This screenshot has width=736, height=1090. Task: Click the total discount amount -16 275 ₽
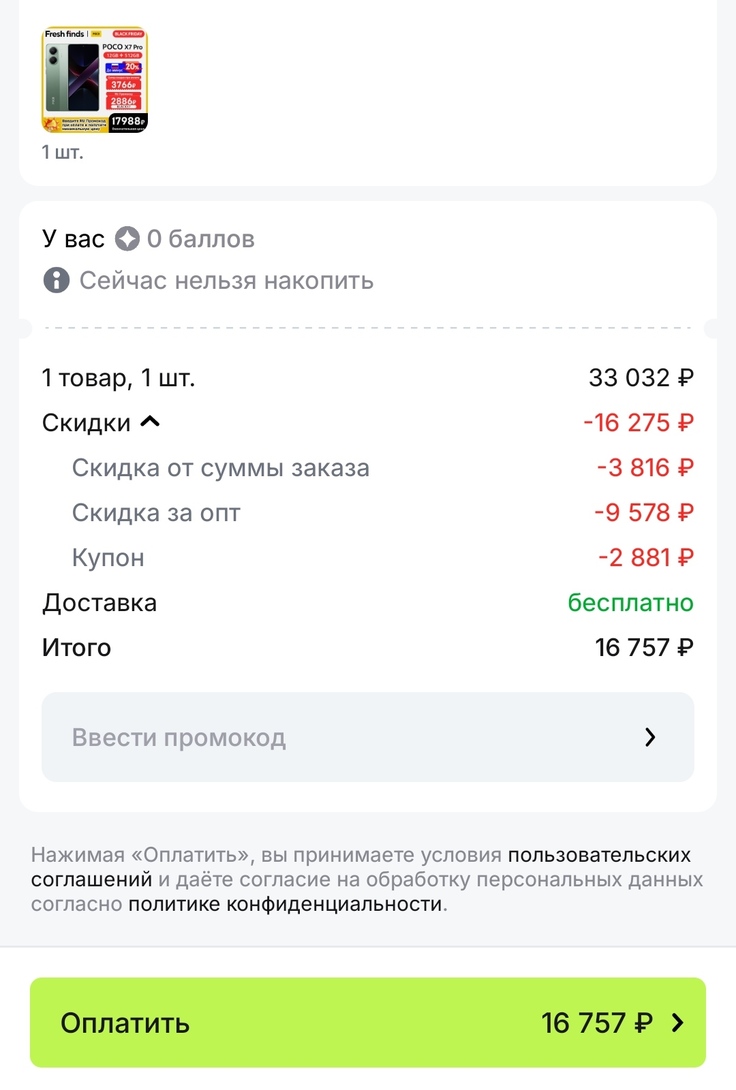click(638, 422)
